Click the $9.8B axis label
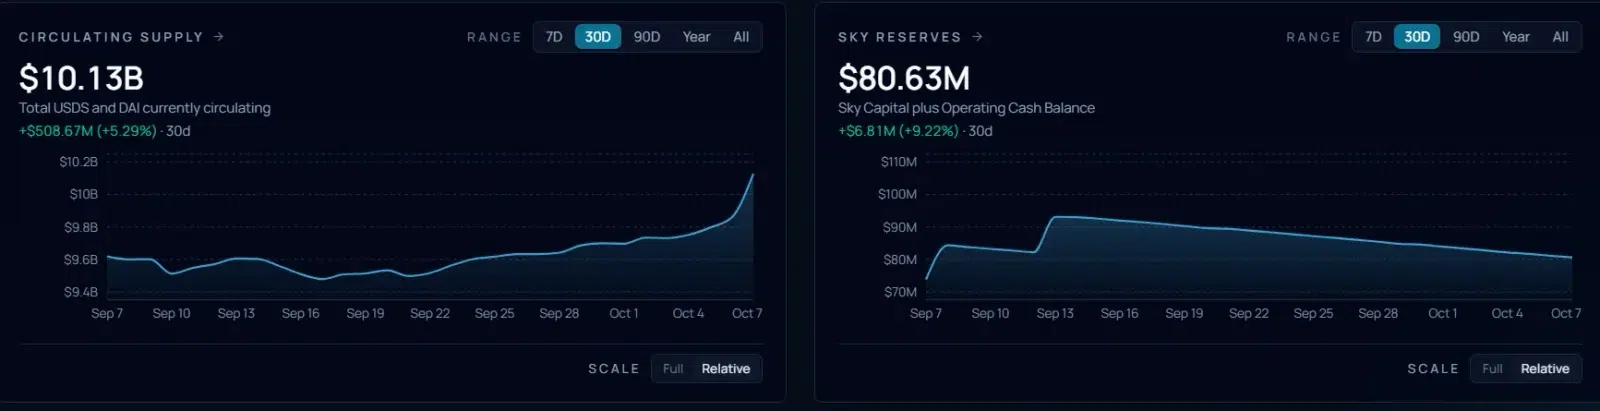 tap(81, 227)
